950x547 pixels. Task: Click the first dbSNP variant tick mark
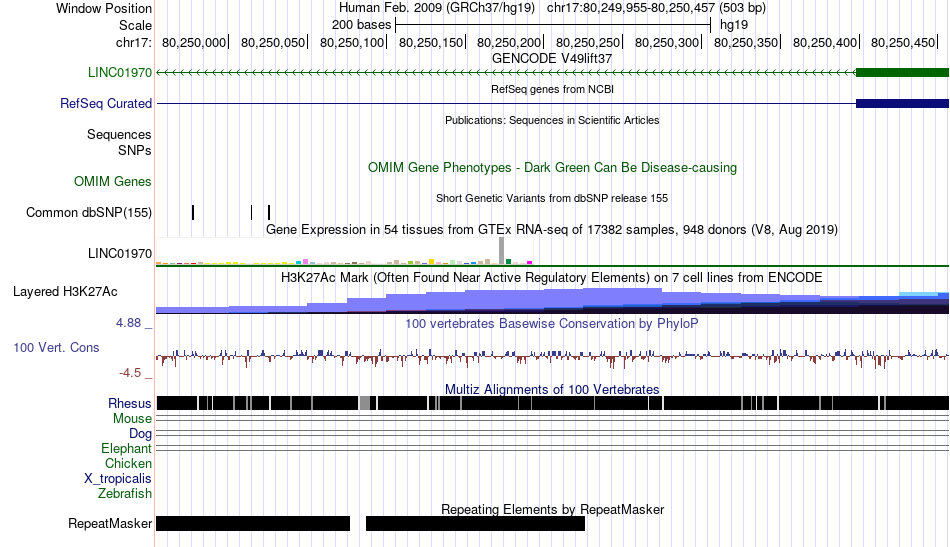(x=193, y=212)
